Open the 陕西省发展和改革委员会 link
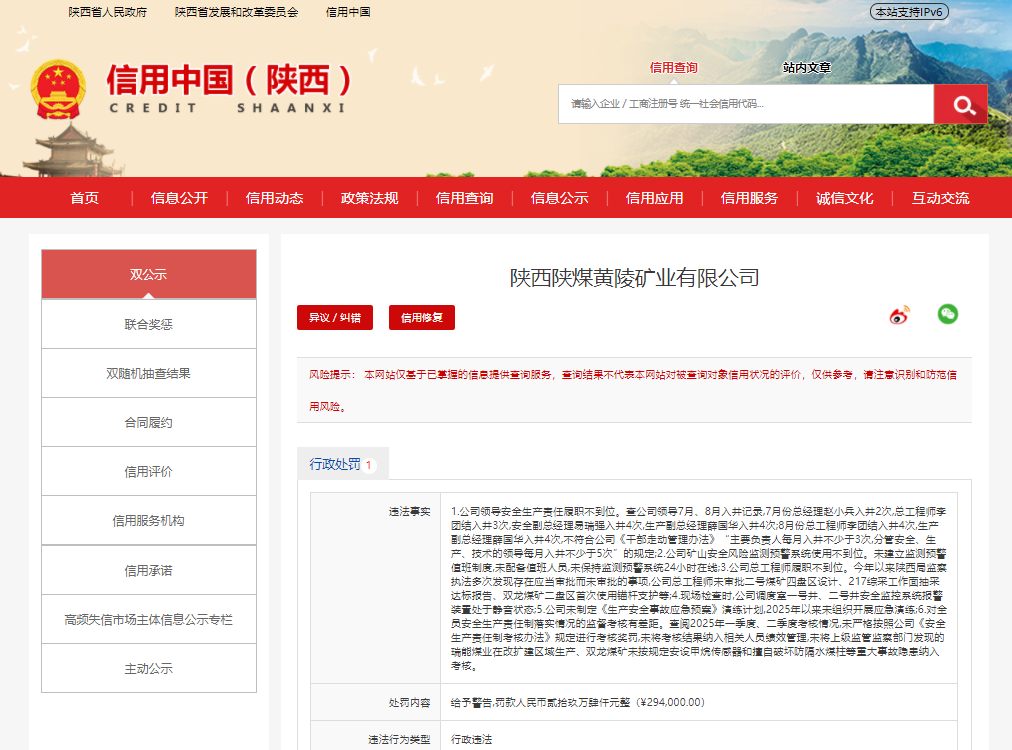Image resolution: width=1012 pixels, height=750 pixels. [x=236, y=12]
